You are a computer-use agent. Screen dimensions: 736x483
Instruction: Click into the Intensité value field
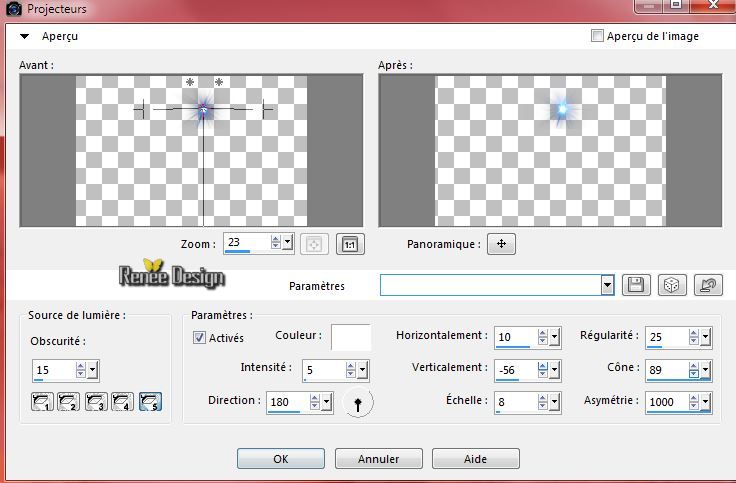(x=324, y=370)
